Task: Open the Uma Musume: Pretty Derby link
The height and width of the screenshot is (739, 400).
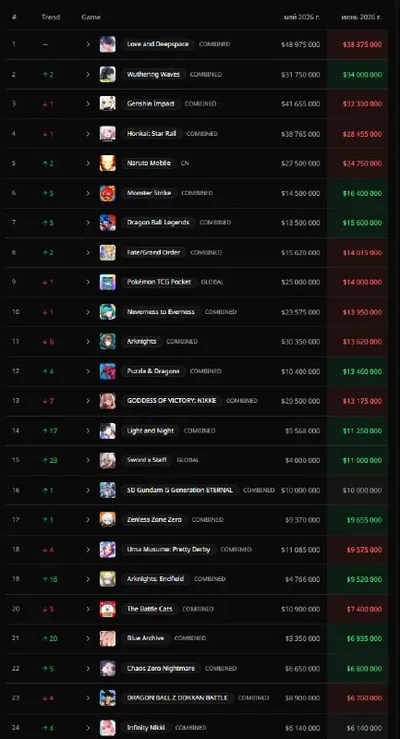Action: tap(168, 550)
